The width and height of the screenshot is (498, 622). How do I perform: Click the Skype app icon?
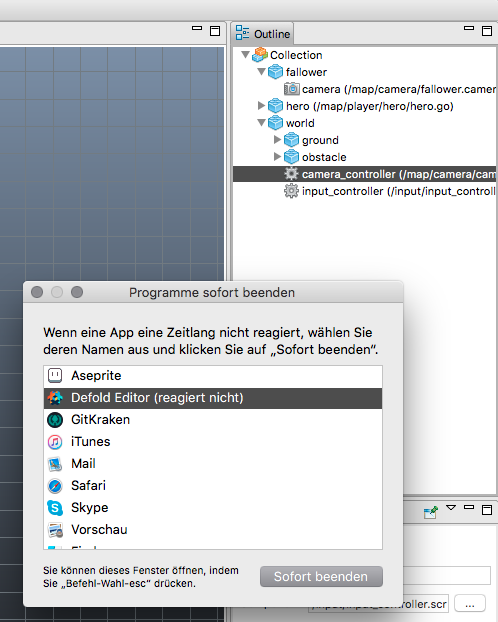(x=55, y=508)
